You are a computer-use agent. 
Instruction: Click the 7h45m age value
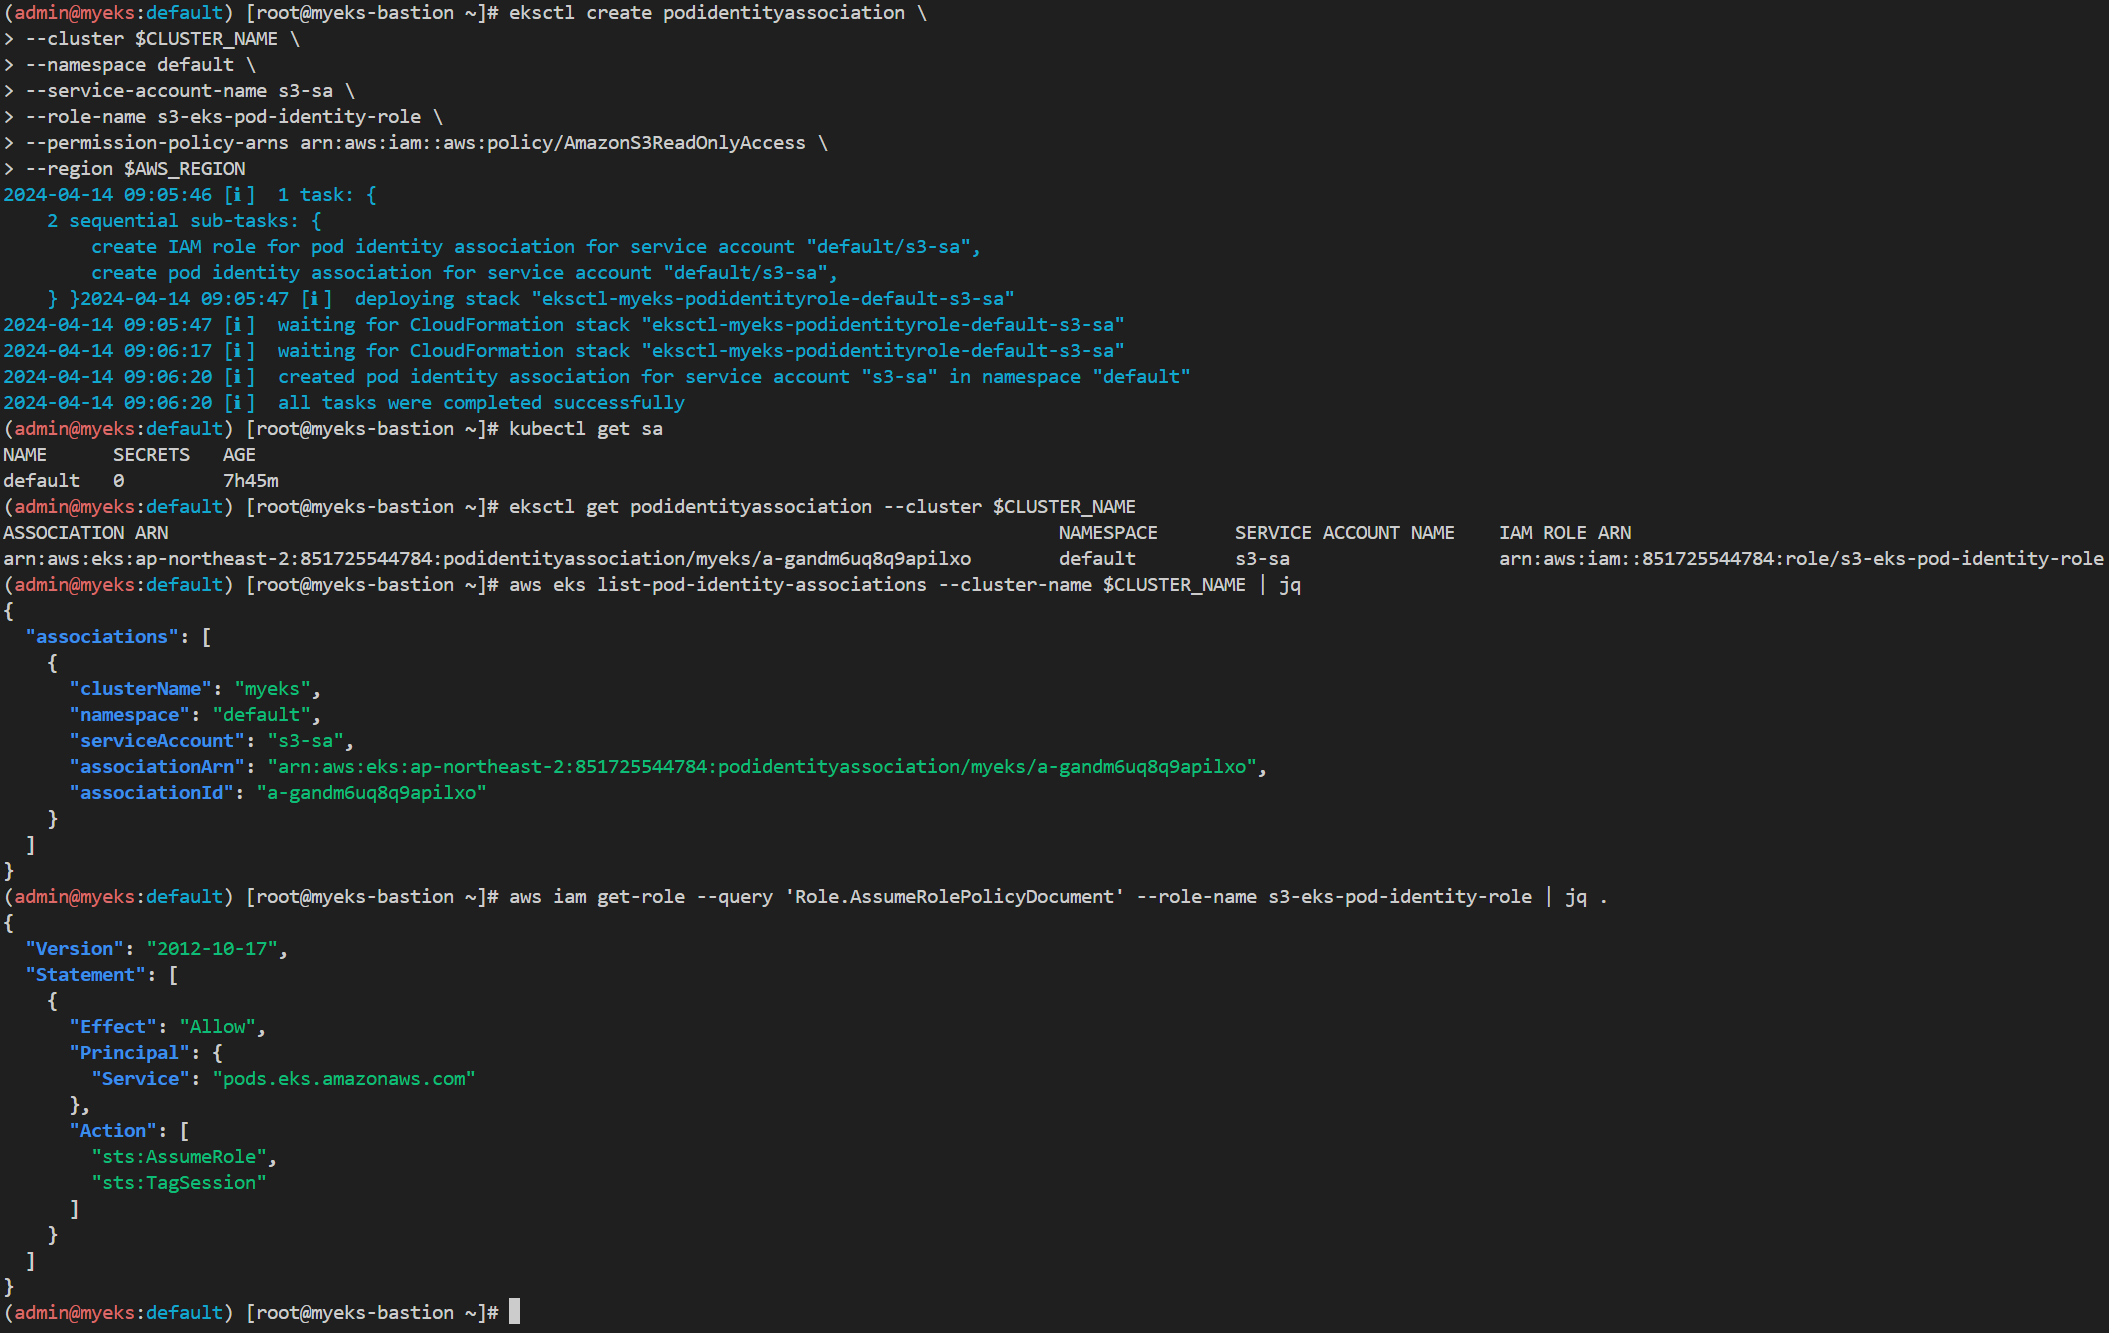click(x=251, y=481)
